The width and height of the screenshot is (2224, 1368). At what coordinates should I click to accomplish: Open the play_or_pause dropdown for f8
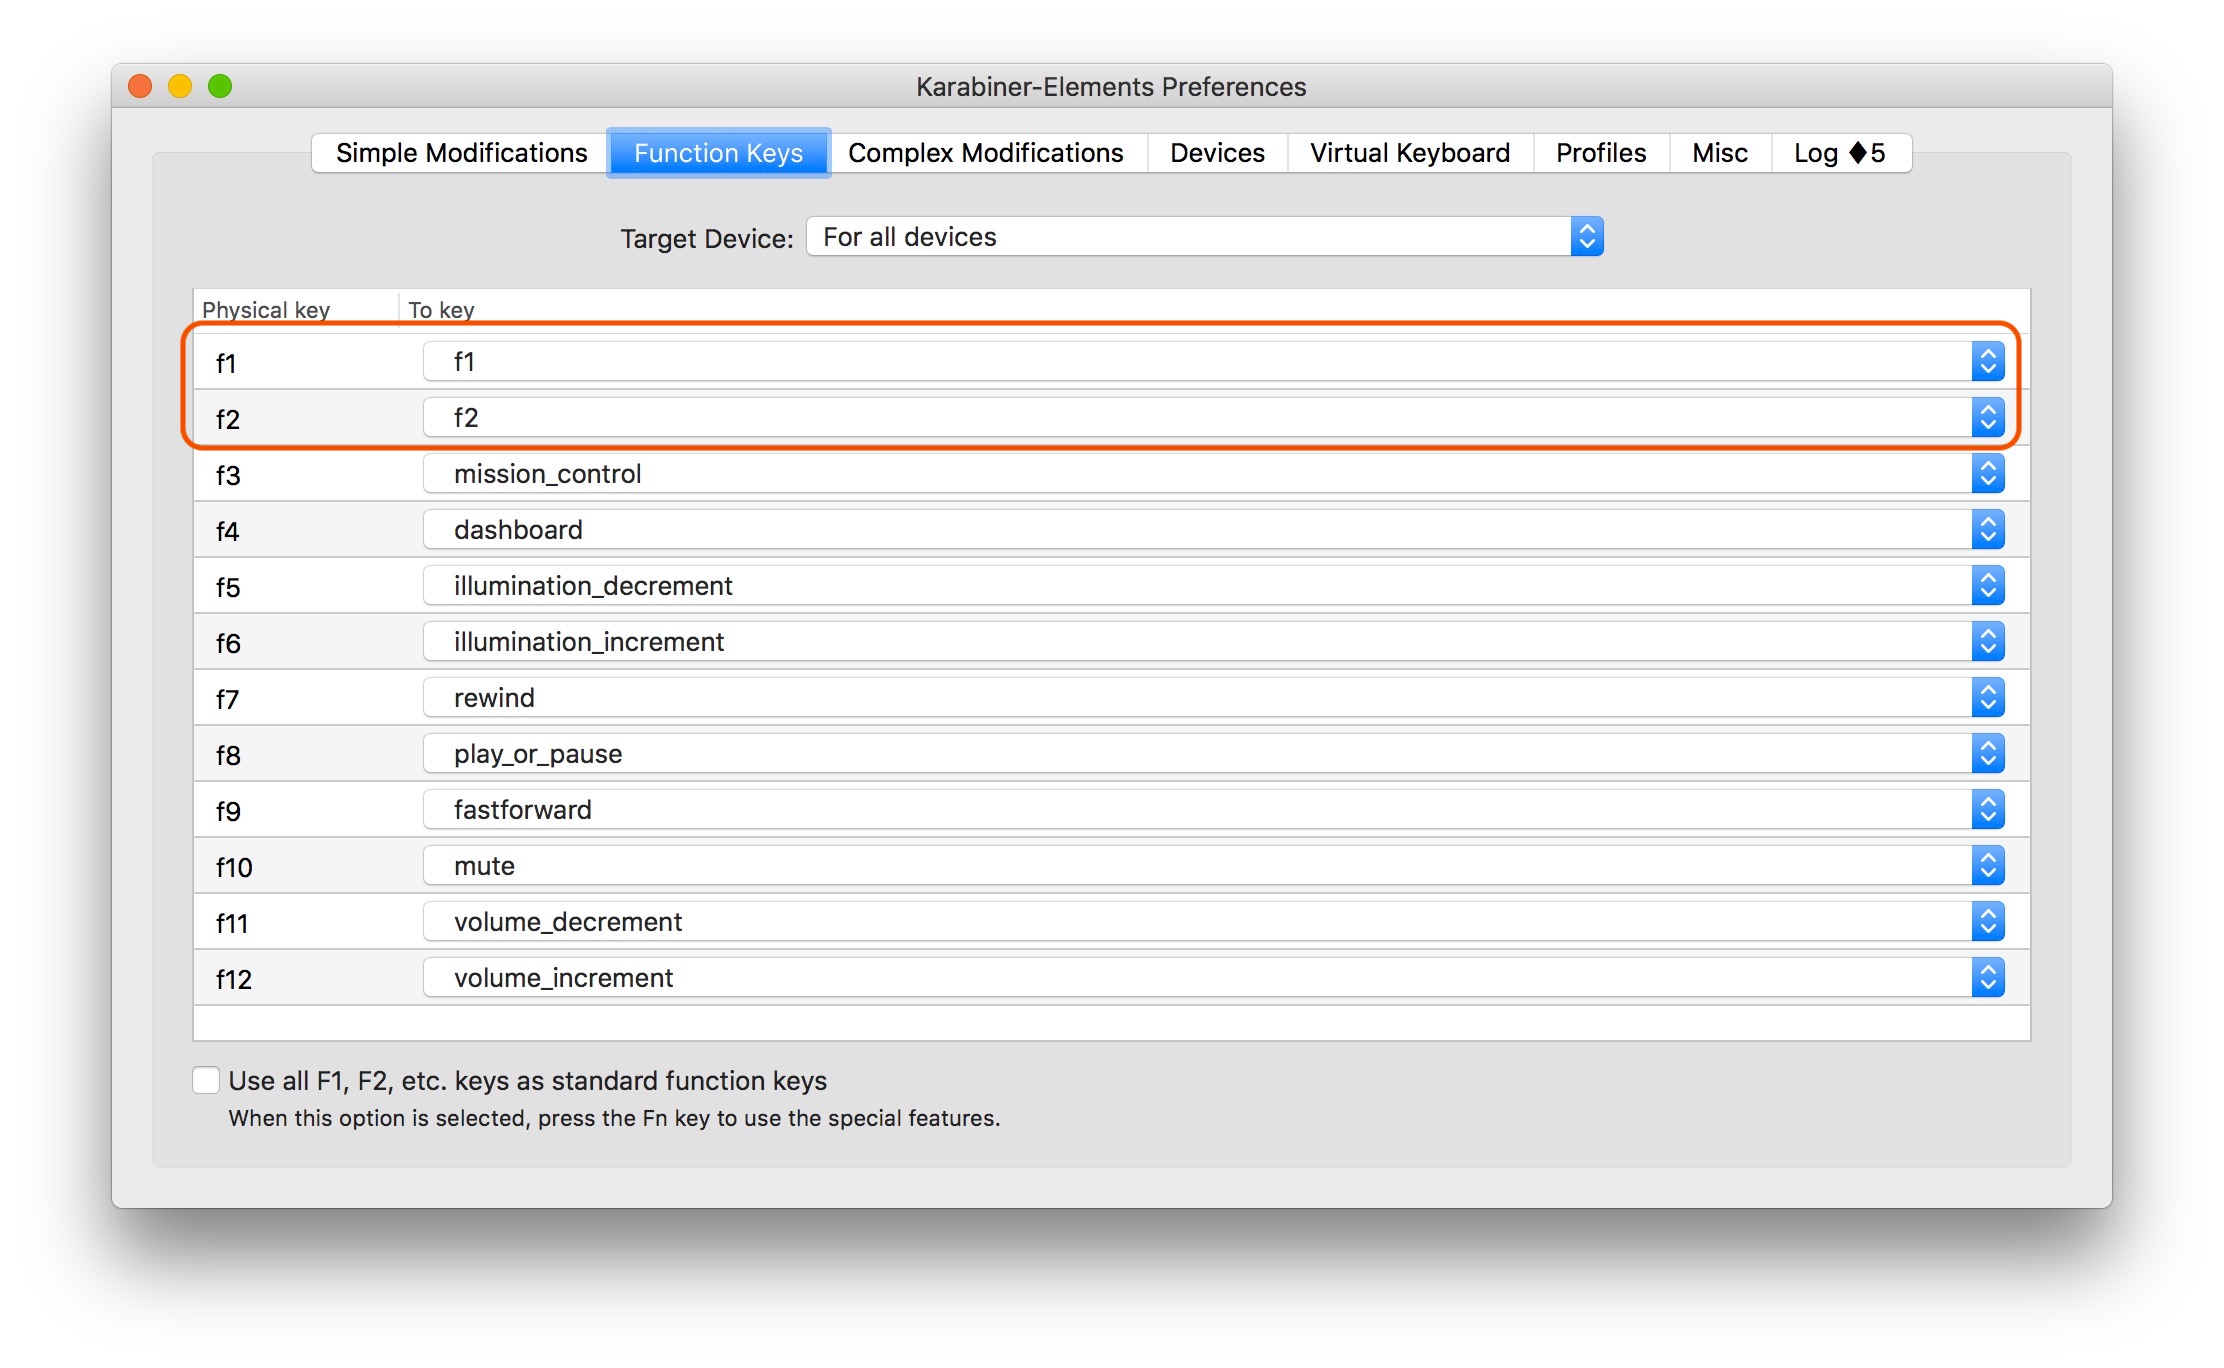click(1214, 753)
